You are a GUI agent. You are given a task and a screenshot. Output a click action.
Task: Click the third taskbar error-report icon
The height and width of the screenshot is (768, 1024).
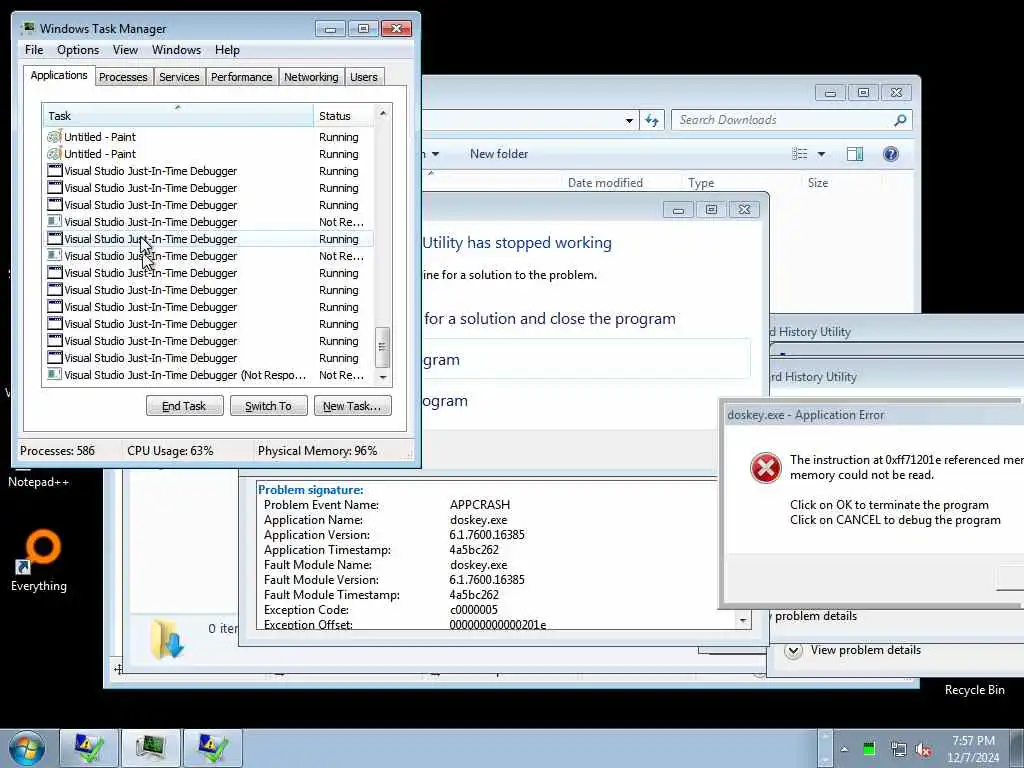[x=212, y=748]
